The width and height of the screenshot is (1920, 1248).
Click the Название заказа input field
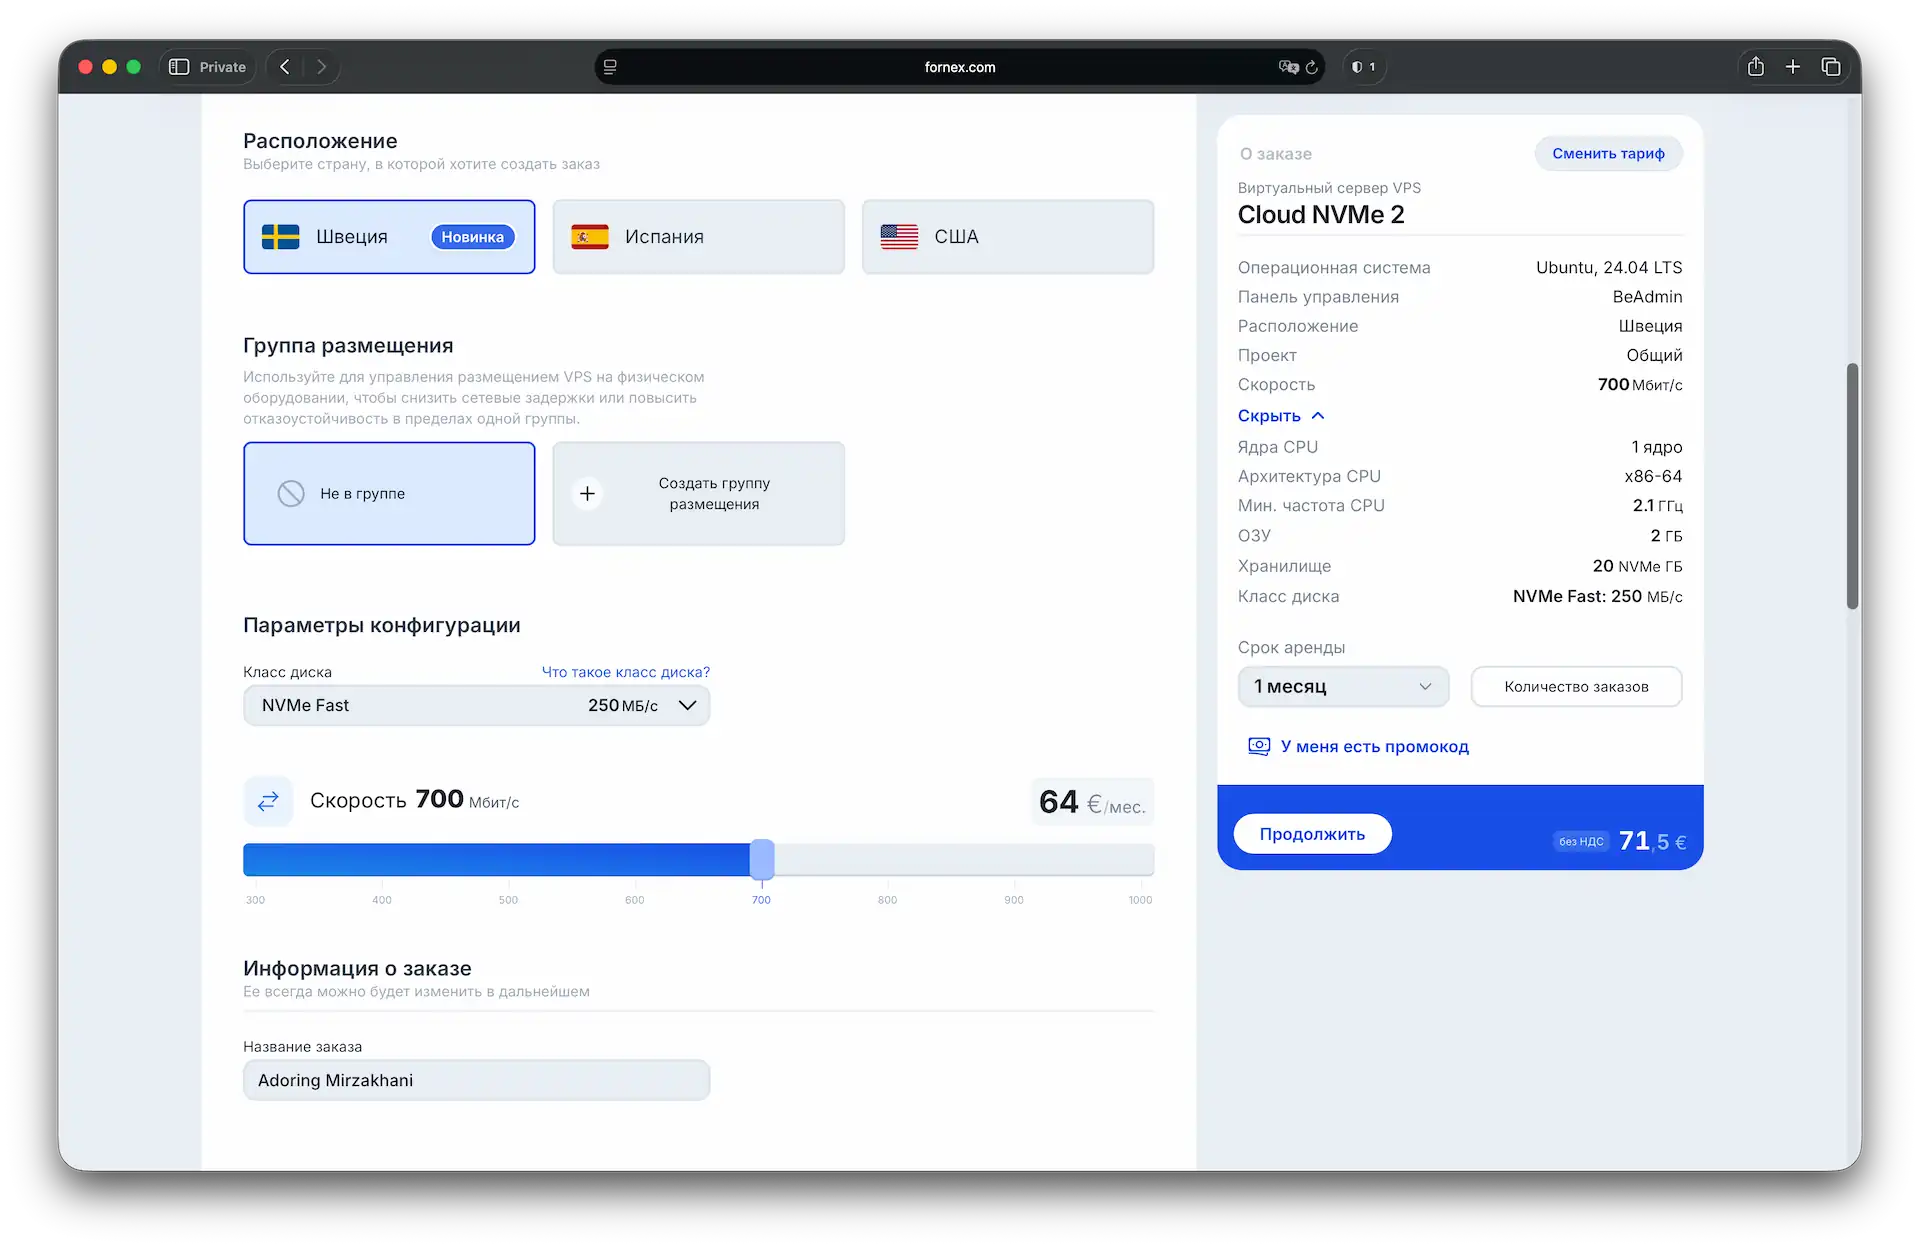476,1081
